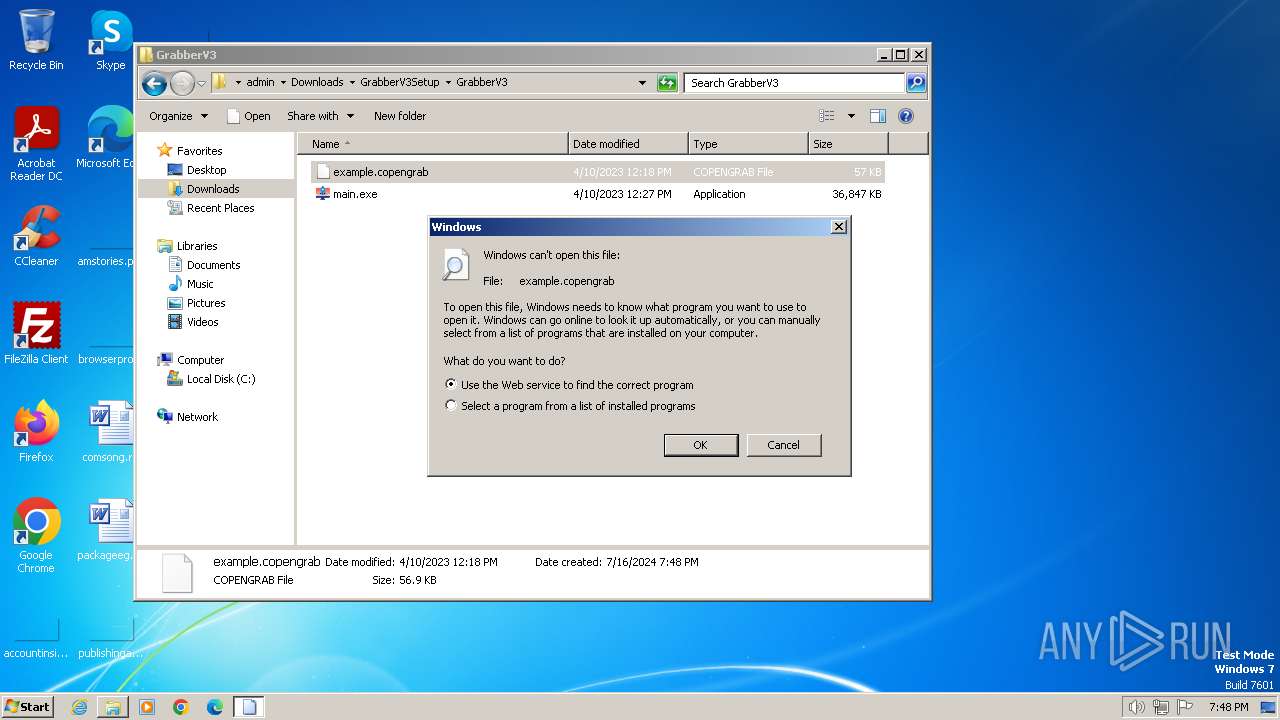The width and height of the screenshot is (1280, 720).
Task: Click the volume speaker tray icon
Action: pyautogui.click(x=1136, y=707)
